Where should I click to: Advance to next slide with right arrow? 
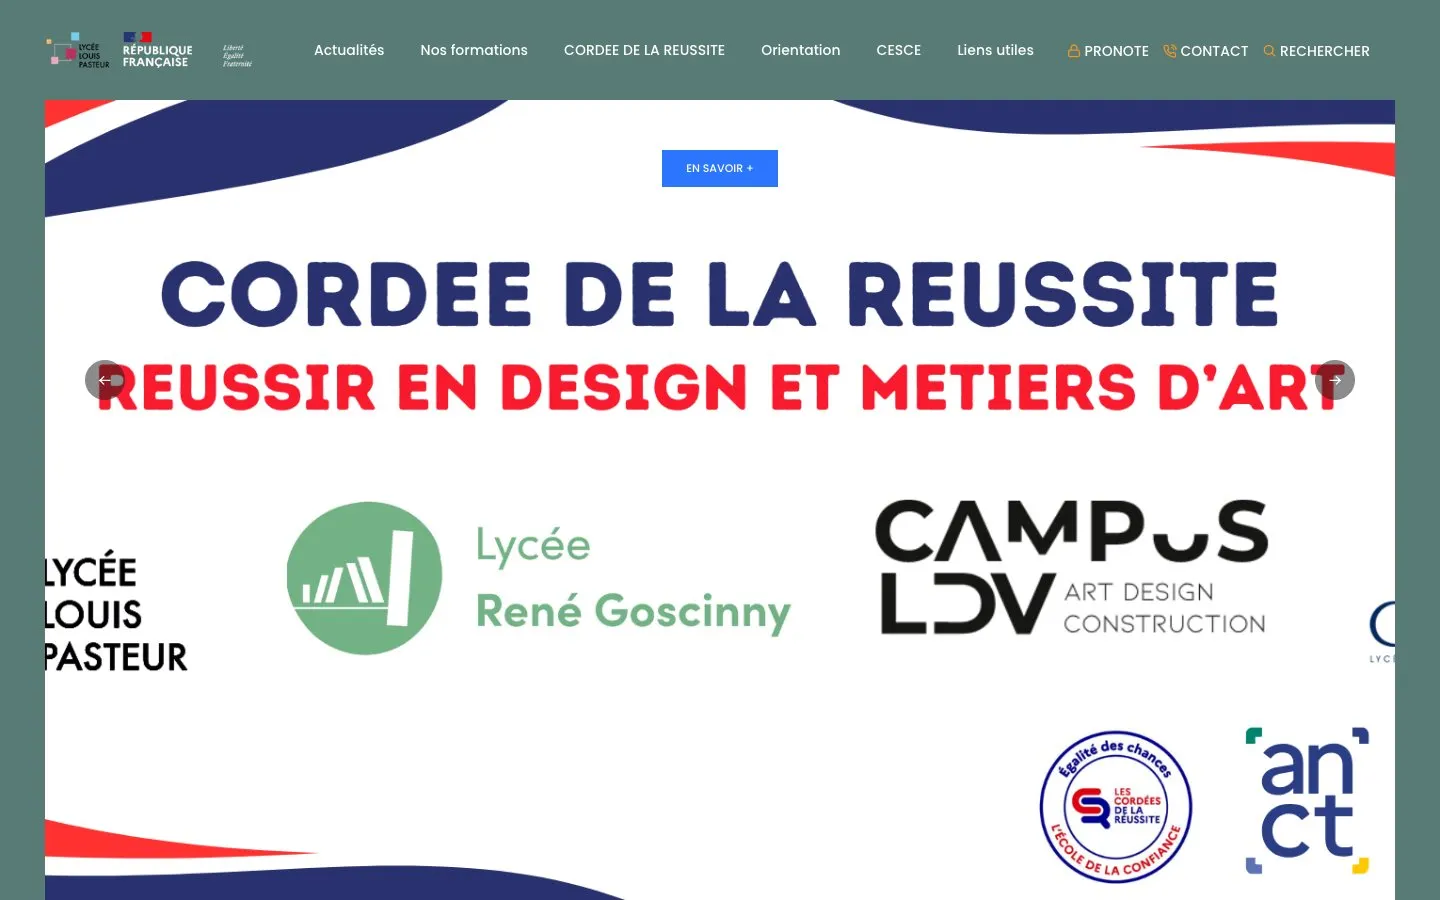click(1335, 380)
